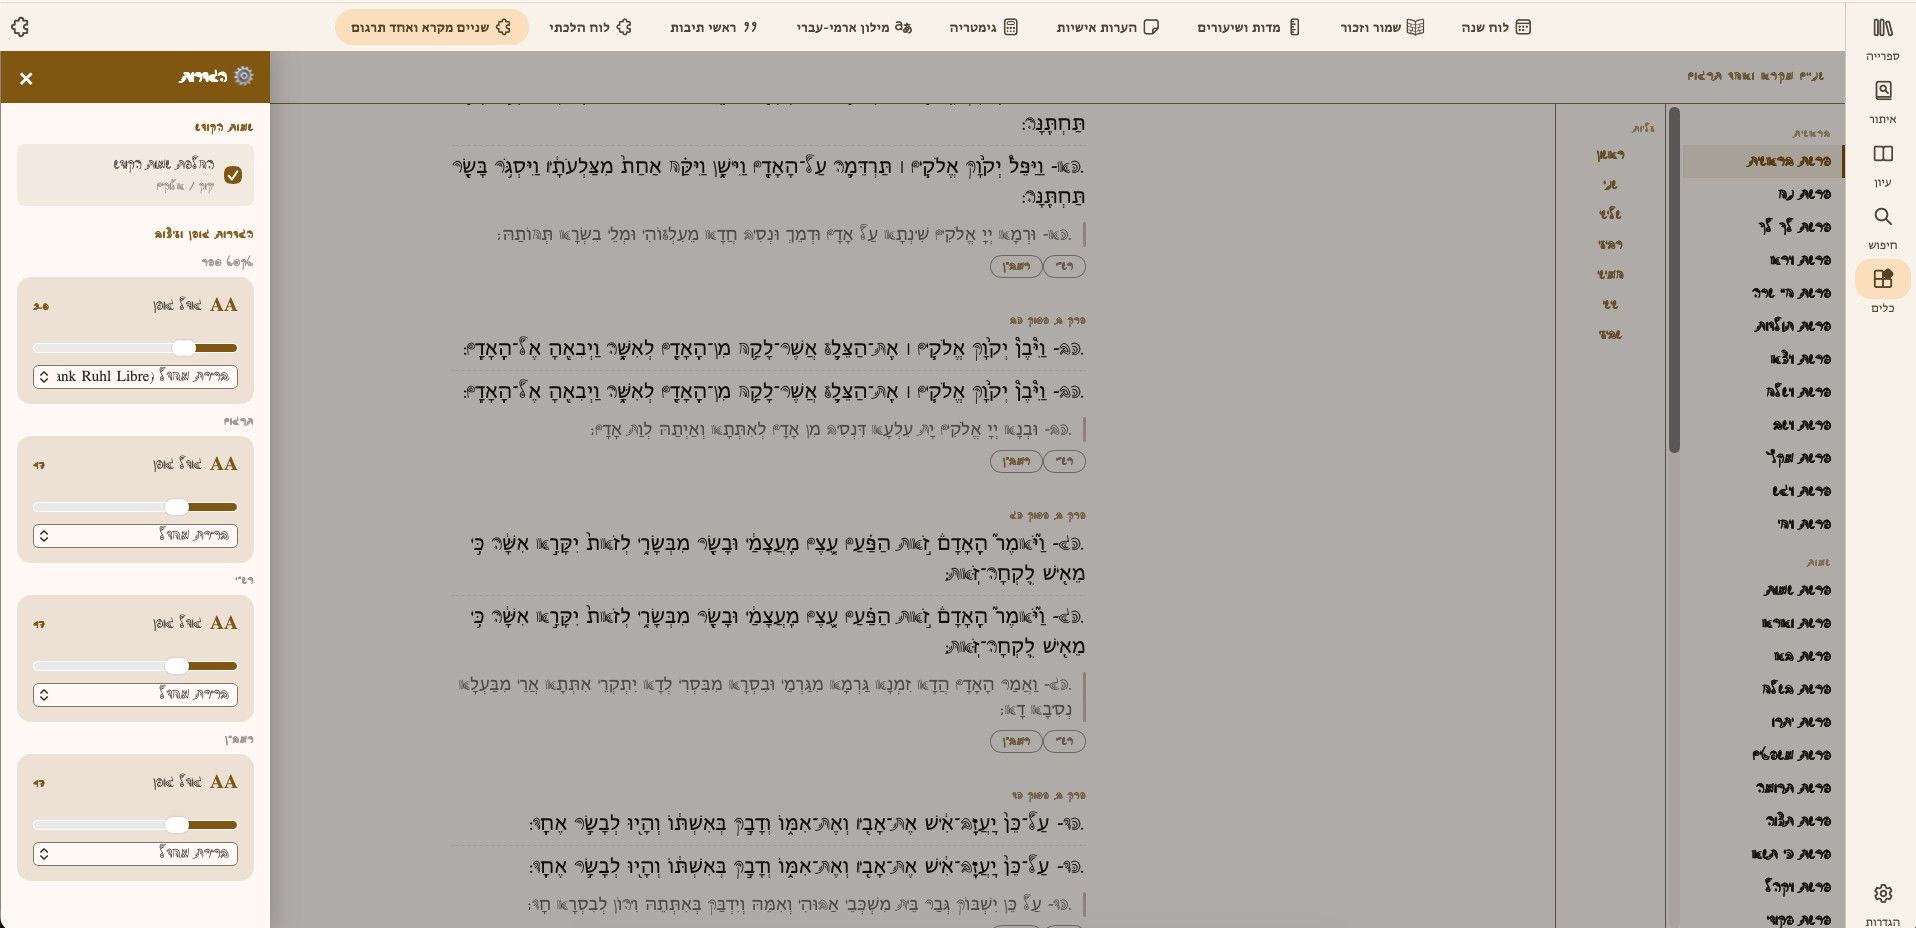Open the Frank Ruhl Libre font dropdown
Image resolution: width=1916 pixels, height=928 pixels.
135,377
